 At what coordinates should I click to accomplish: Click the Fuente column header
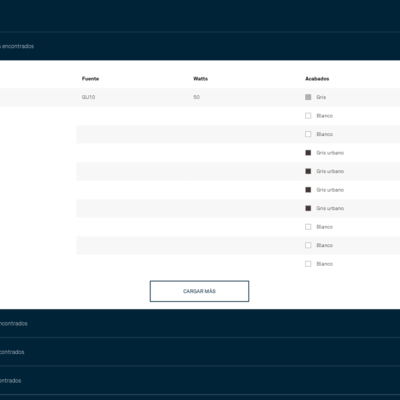[x=90, y=79]
